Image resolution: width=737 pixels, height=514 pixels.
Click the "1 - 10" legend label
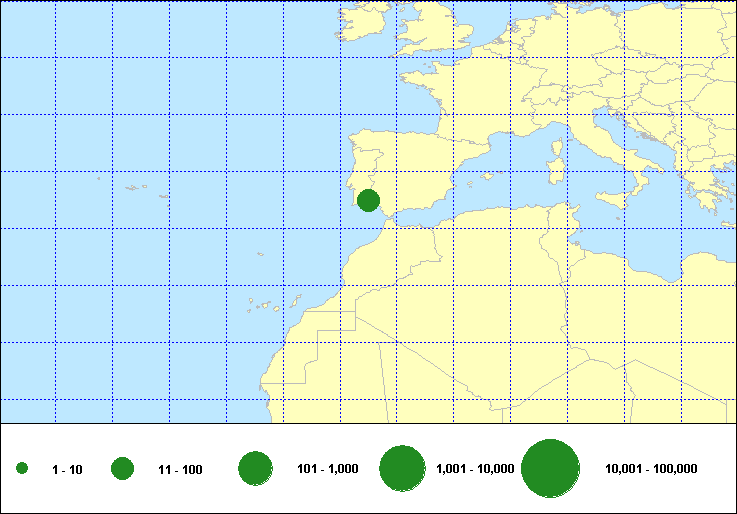(67, 469)
